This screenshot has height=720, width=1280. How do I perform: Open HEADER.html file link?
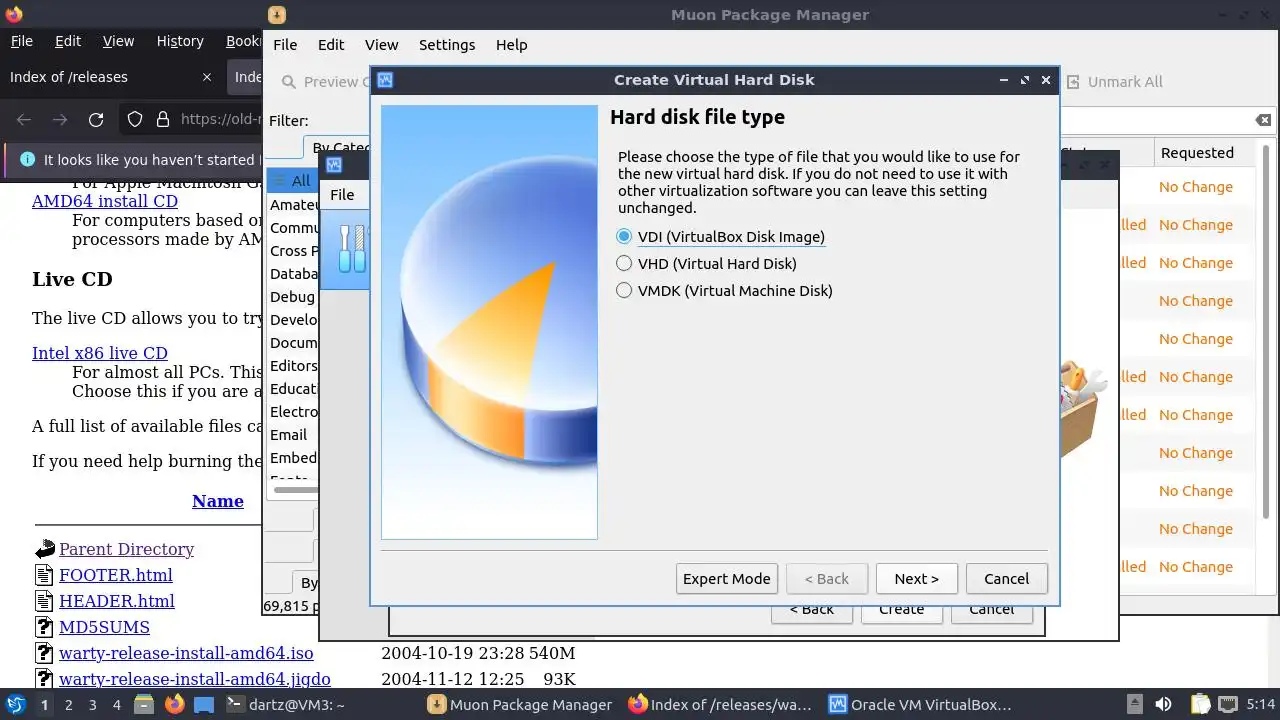pyautogui.click(x=117, y=601)
